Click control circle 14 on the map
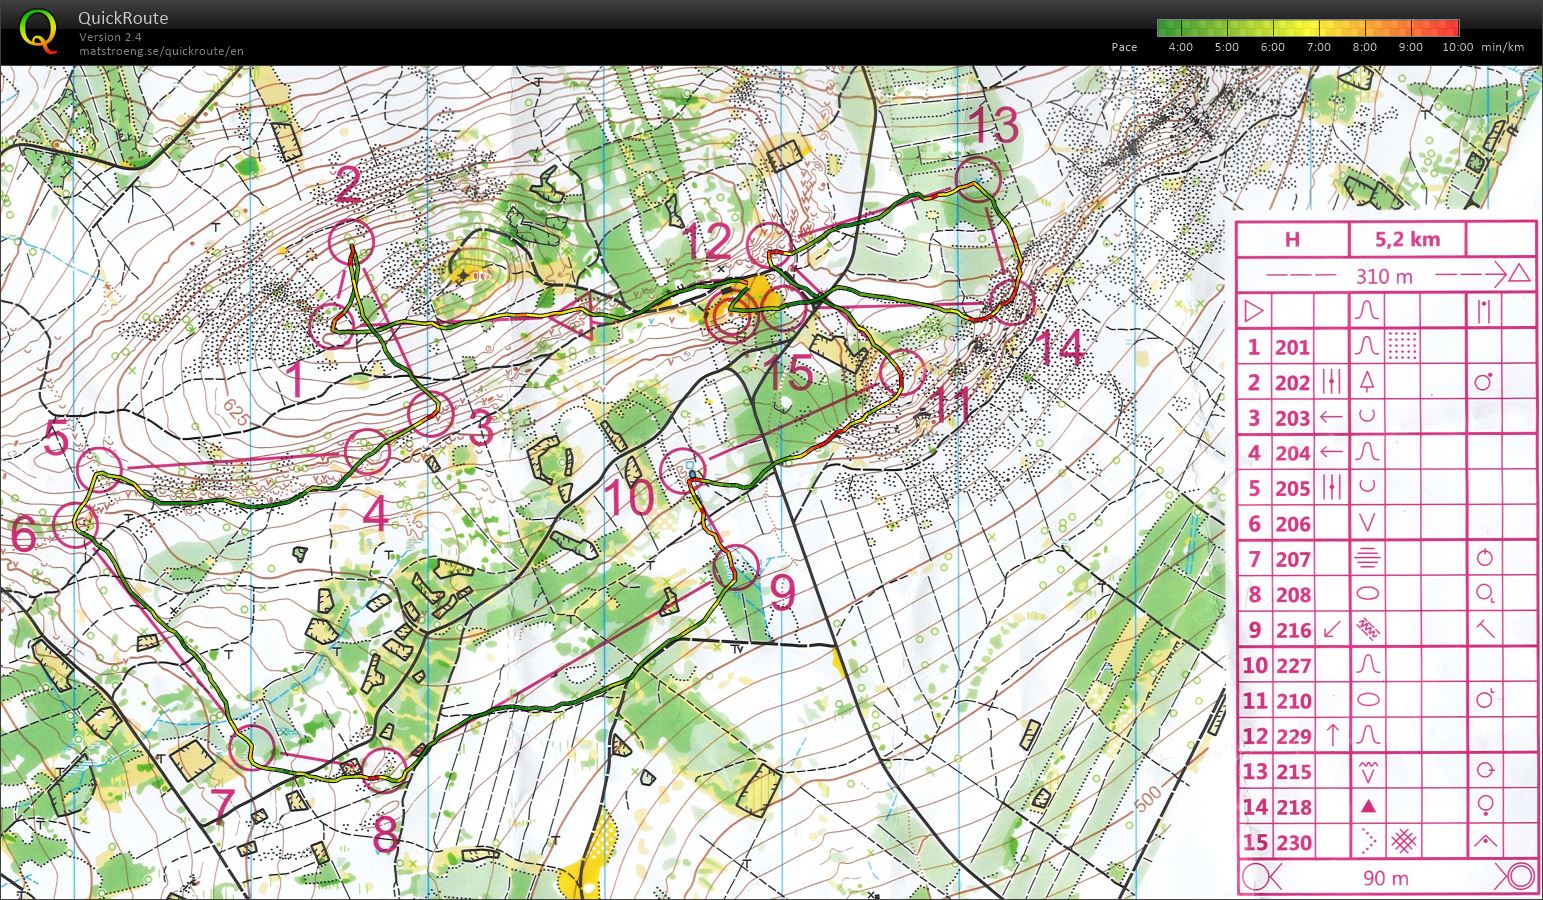This screenshot has width=1543, height=900. tap(1011, 301)
